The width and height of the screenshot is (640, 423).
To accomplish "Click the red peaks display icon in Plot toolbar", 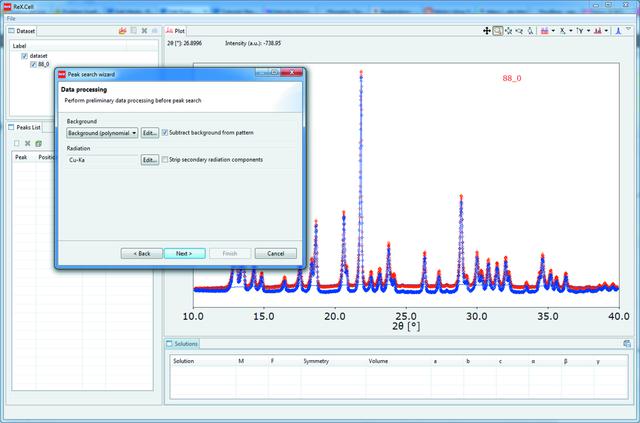I will tap(598, 31).
